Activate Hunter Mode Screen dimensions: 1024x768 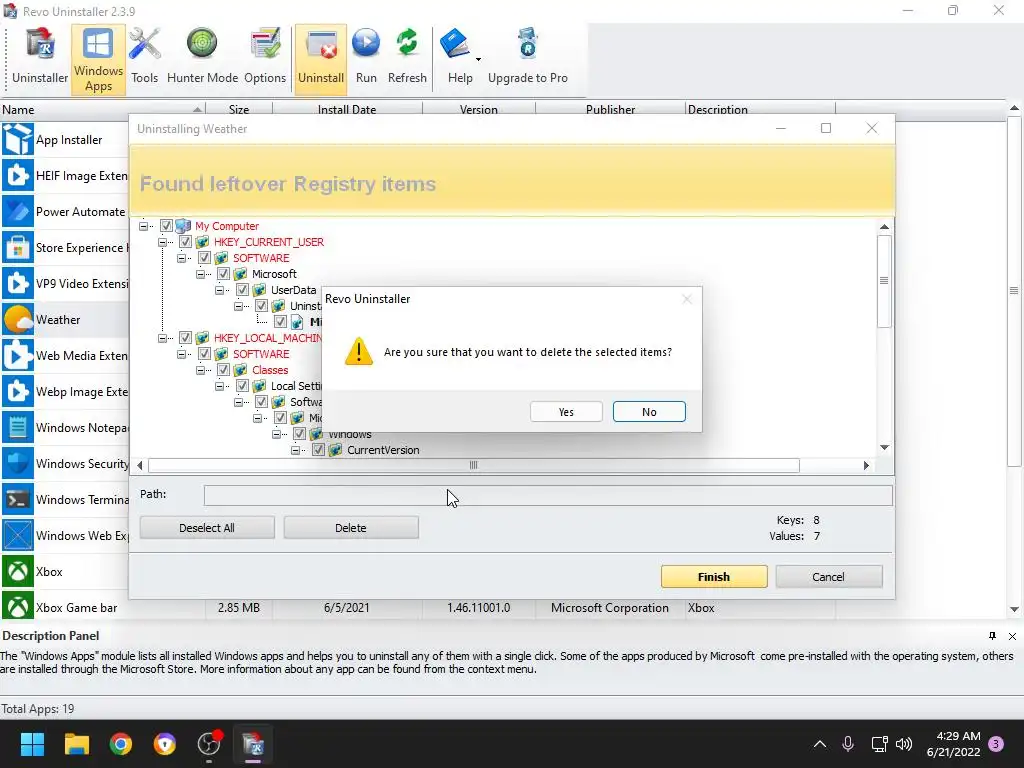(x=202, y=57)
